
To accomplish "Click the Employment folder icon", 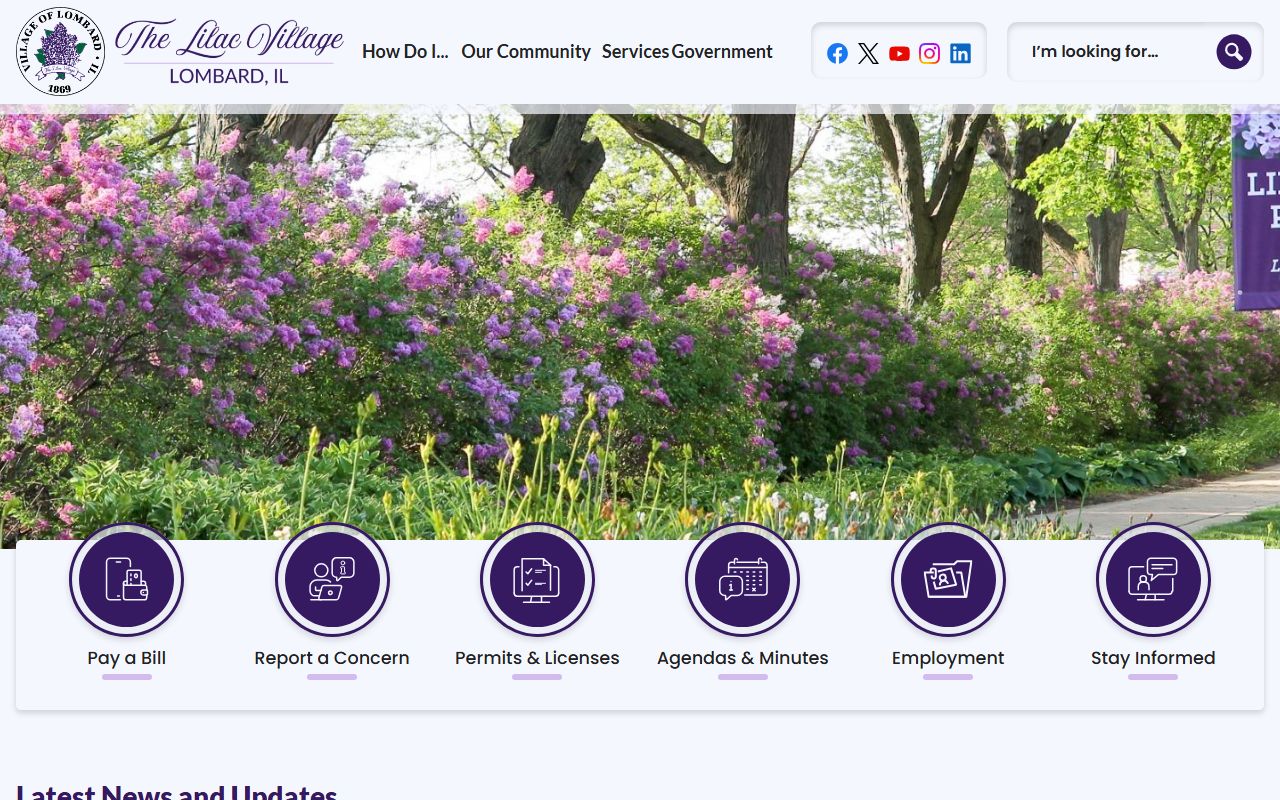I will pos(948,579).
